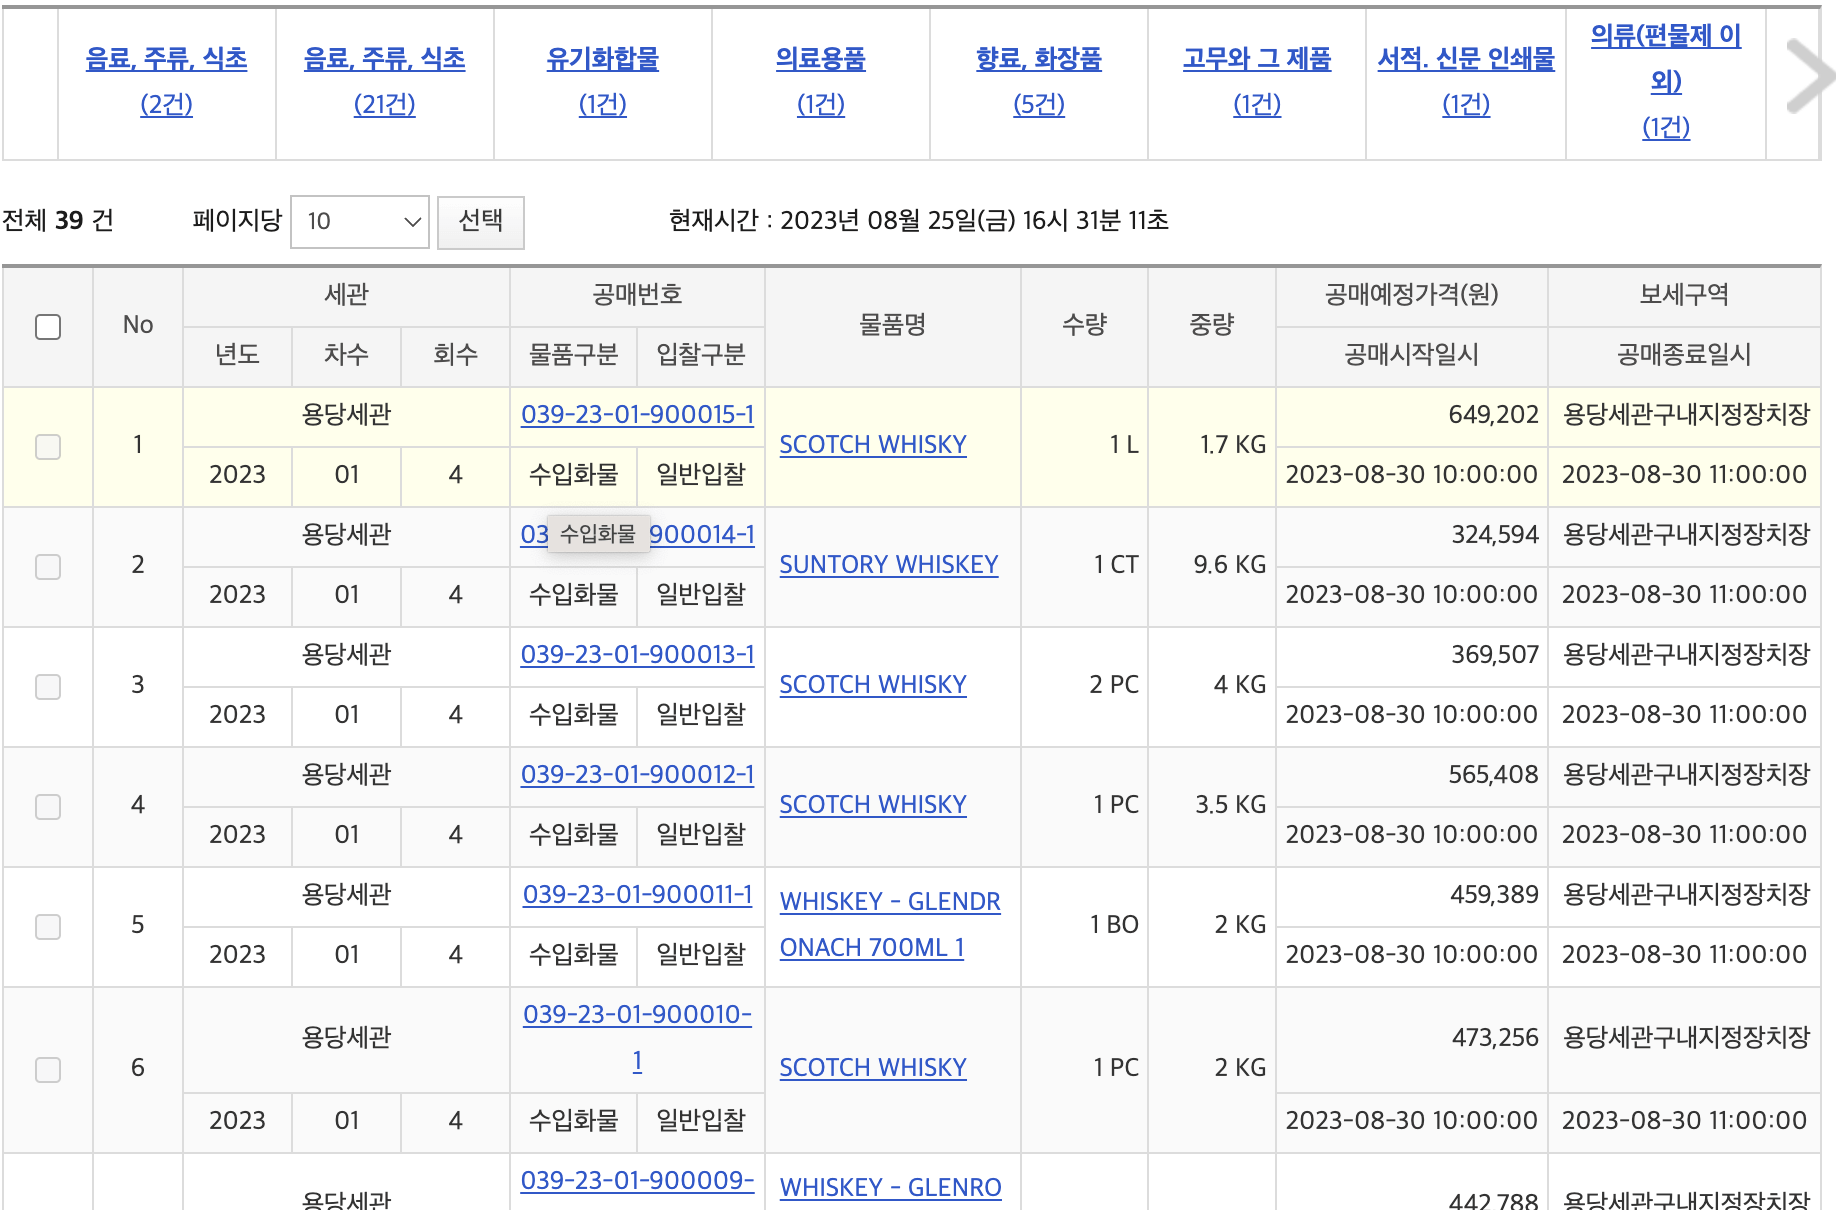This screenshot has height=1210, width=1836.
Task: Click the price 473,256 in row 6
Action: pos(1495,1038)
